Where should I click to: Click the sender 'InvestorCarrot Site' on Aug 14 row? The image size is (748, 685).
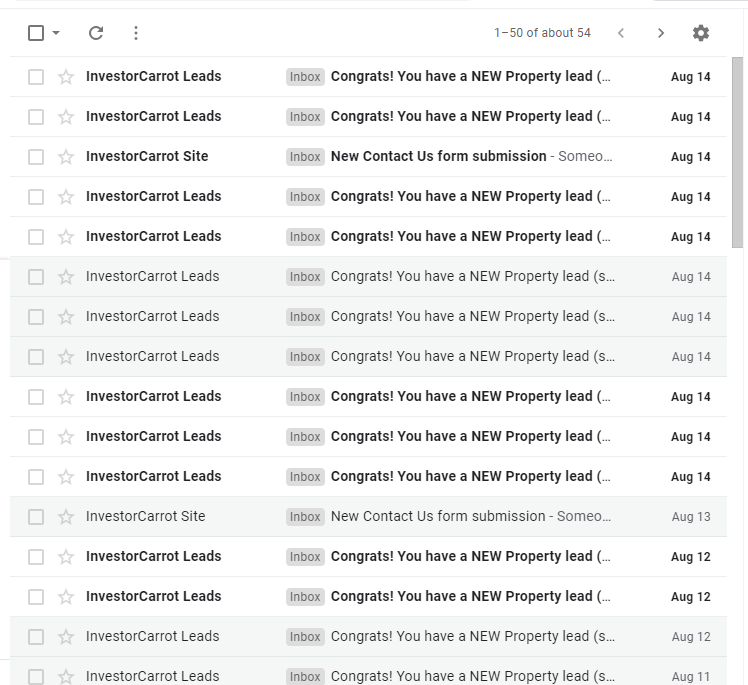coord(147,156)
